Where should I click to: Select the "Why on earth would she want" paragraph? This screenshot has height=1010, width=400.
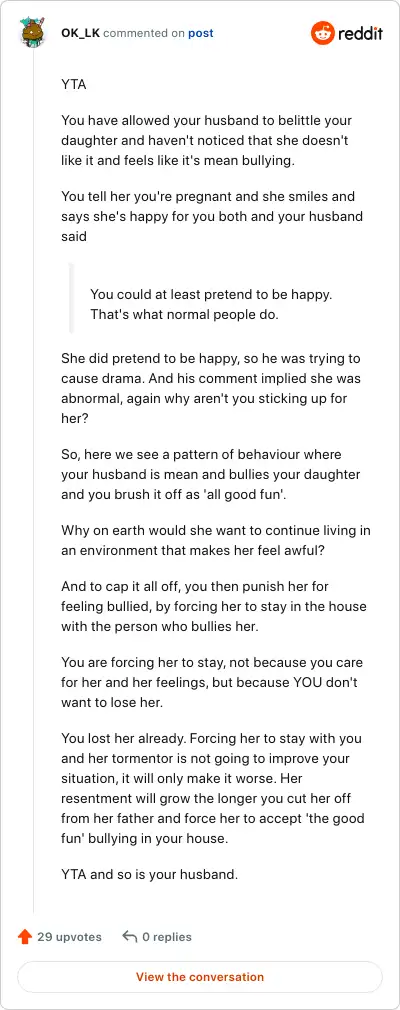pyautogui.click(x=216, y=541)
